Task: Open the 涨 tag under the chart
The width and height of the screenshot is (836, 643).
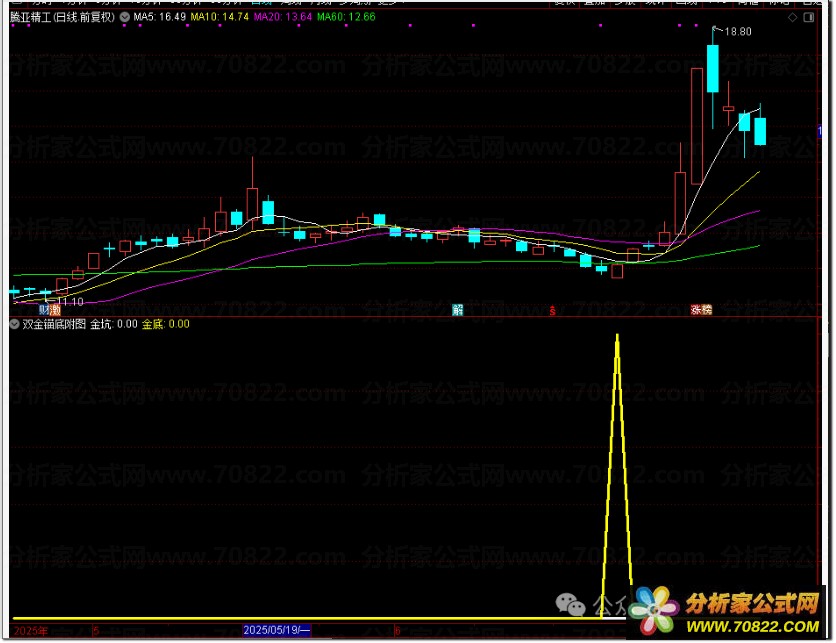Action: pyautogui.click(x=696, y=310)
